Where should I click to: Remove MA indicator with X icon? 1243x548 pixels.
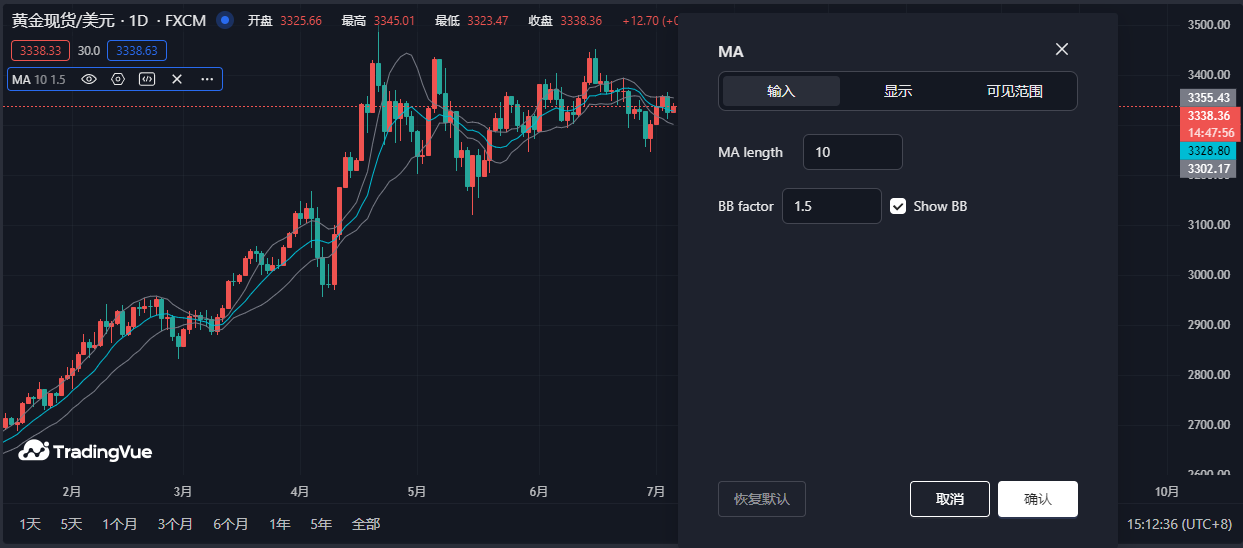pyautogui.click(x=177, y=79)
